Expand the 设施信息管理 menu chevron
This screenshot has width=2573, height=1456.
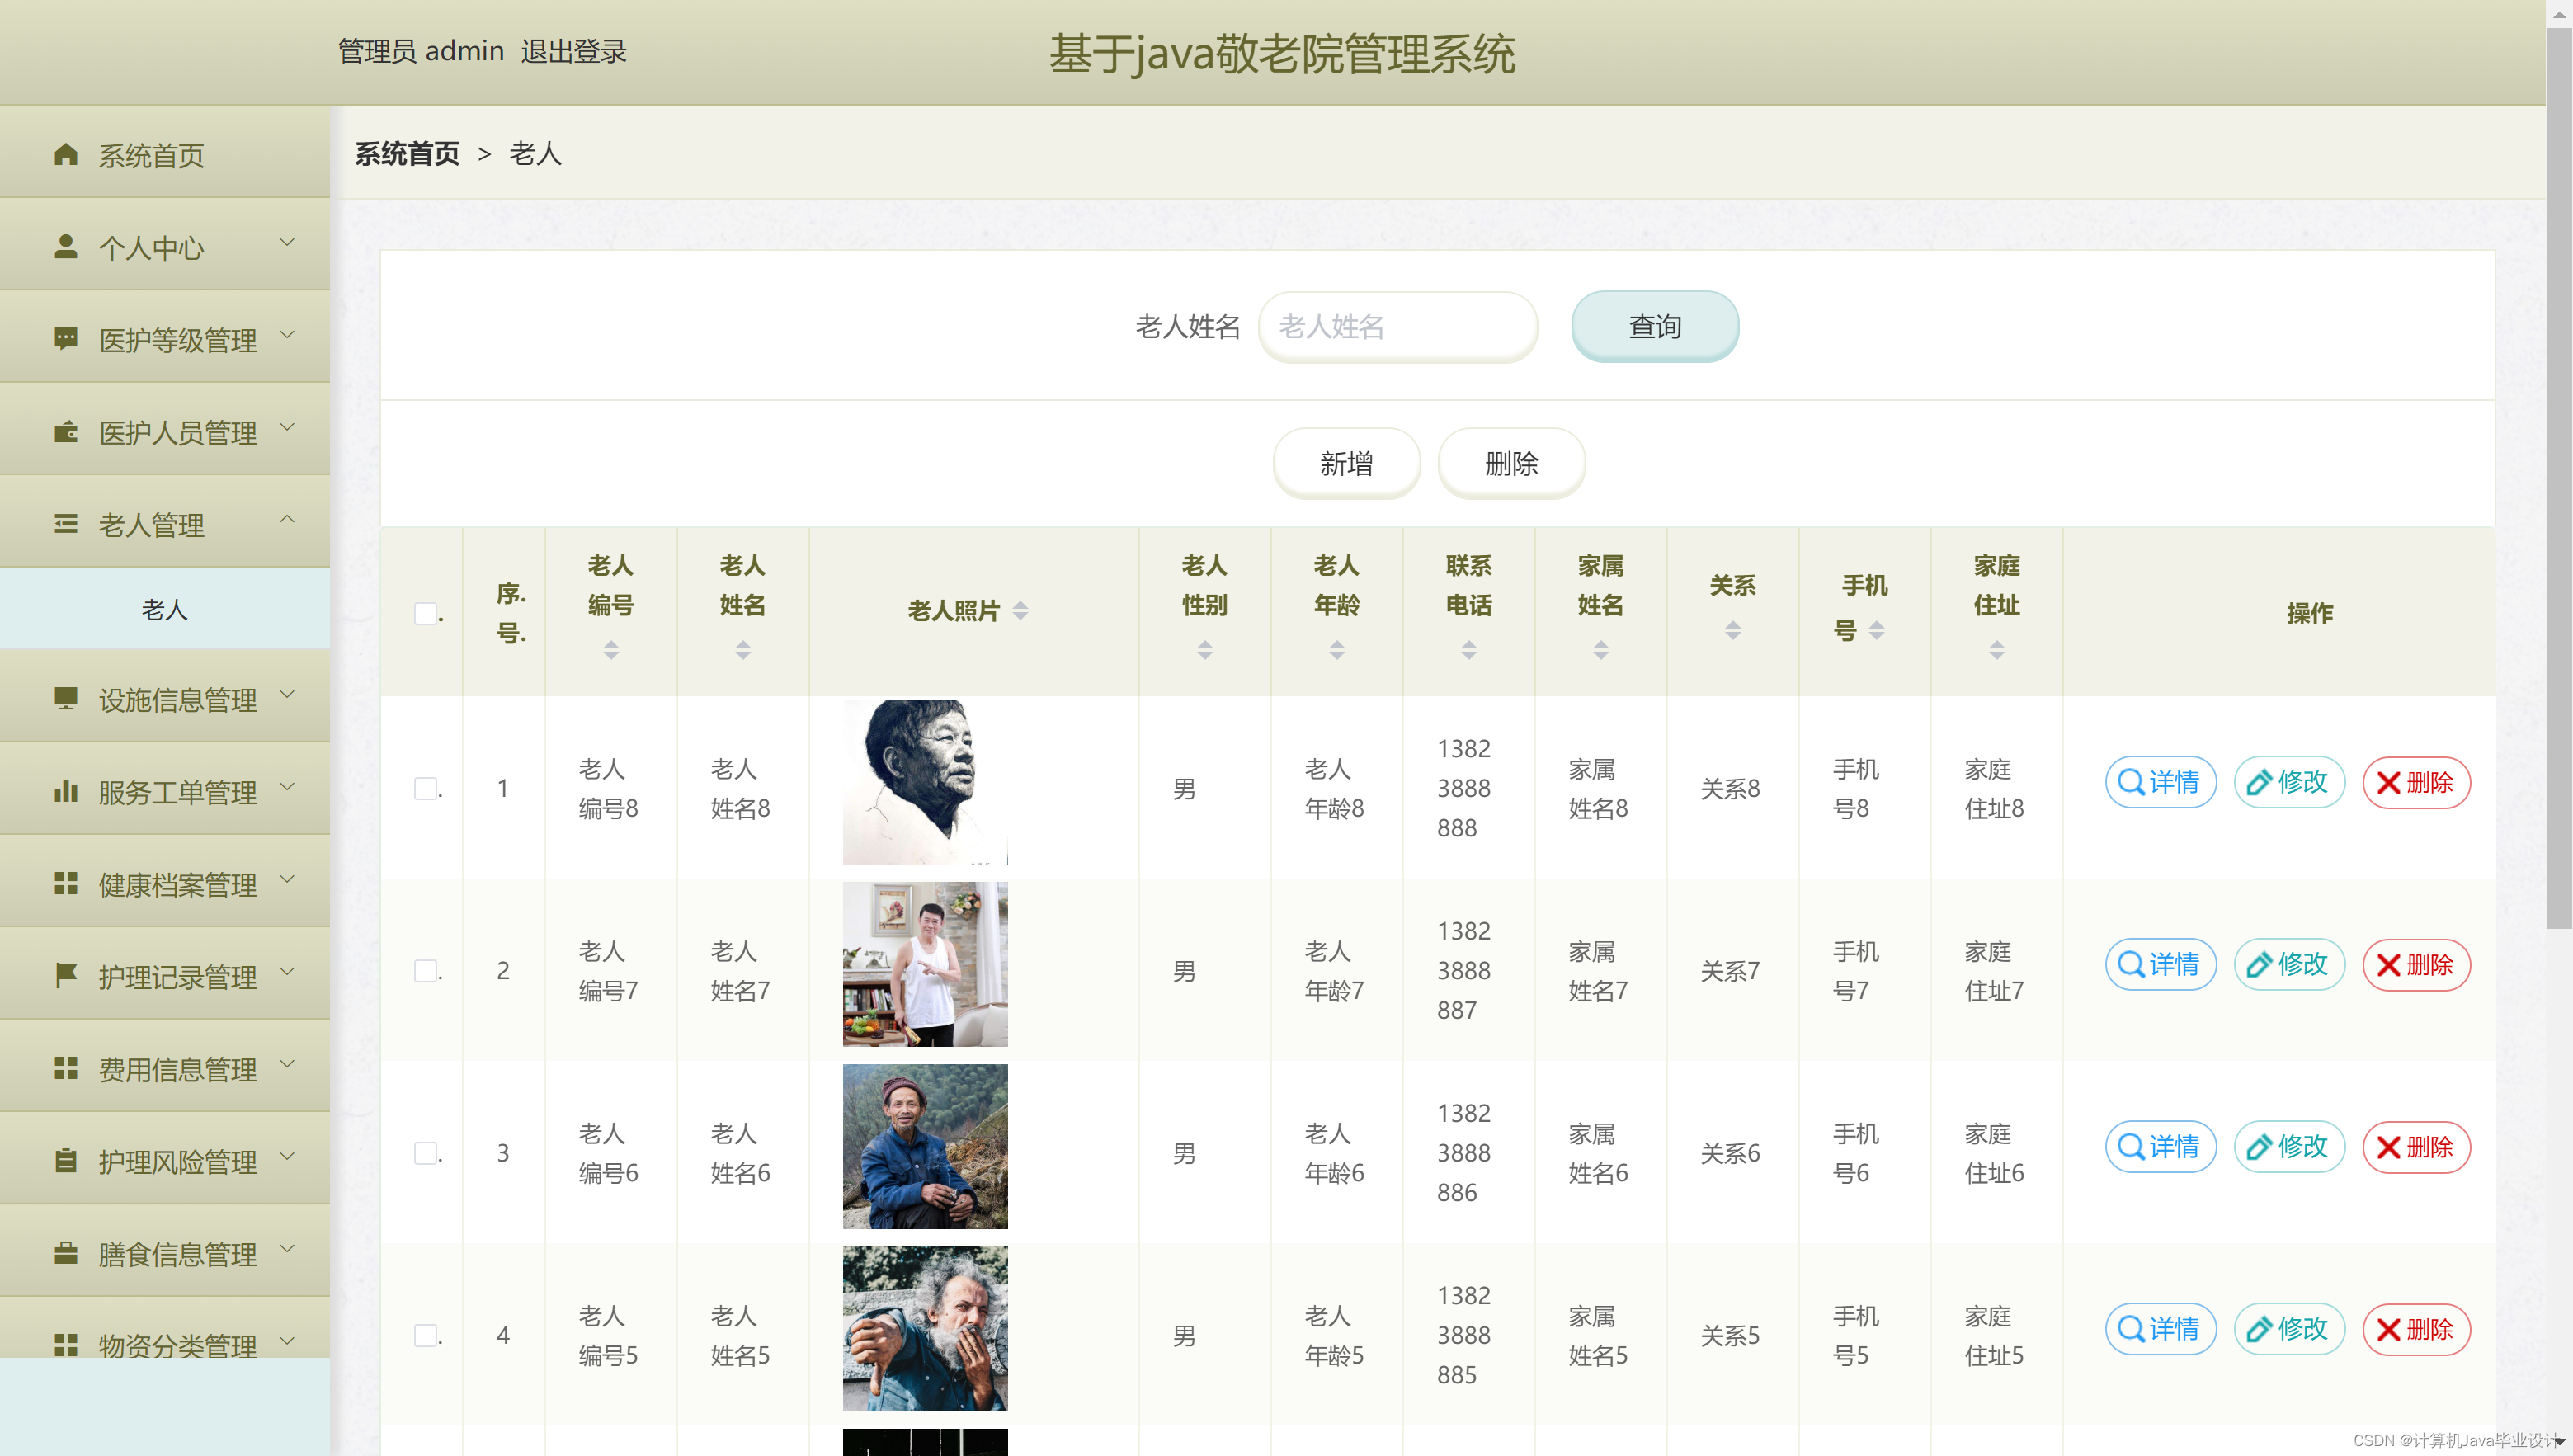[287, 695]
